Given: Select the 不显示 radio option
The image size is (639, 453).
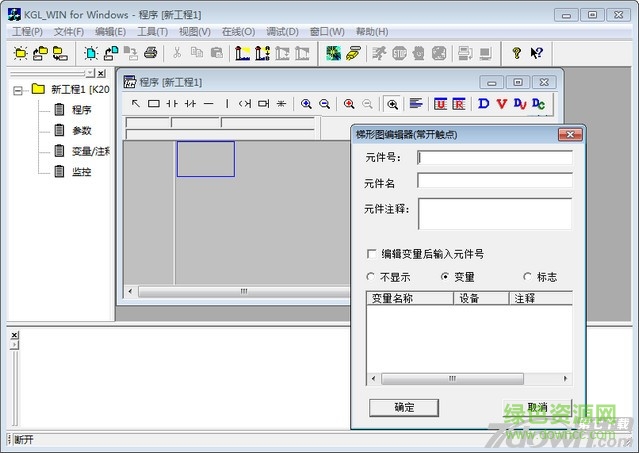Looking at the screenshot, I should [x=372, y=276].
